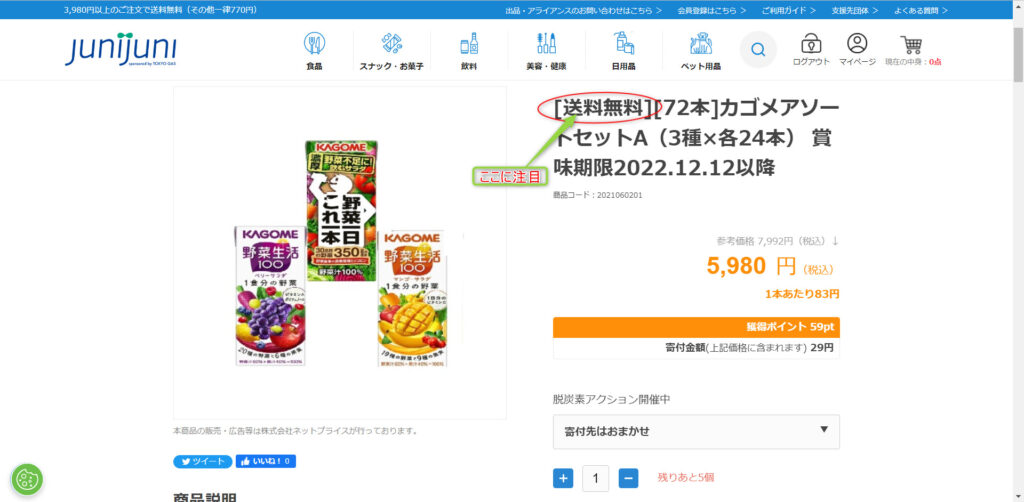
Task: Open the 食品 food category icon
Action: point(314,44)
